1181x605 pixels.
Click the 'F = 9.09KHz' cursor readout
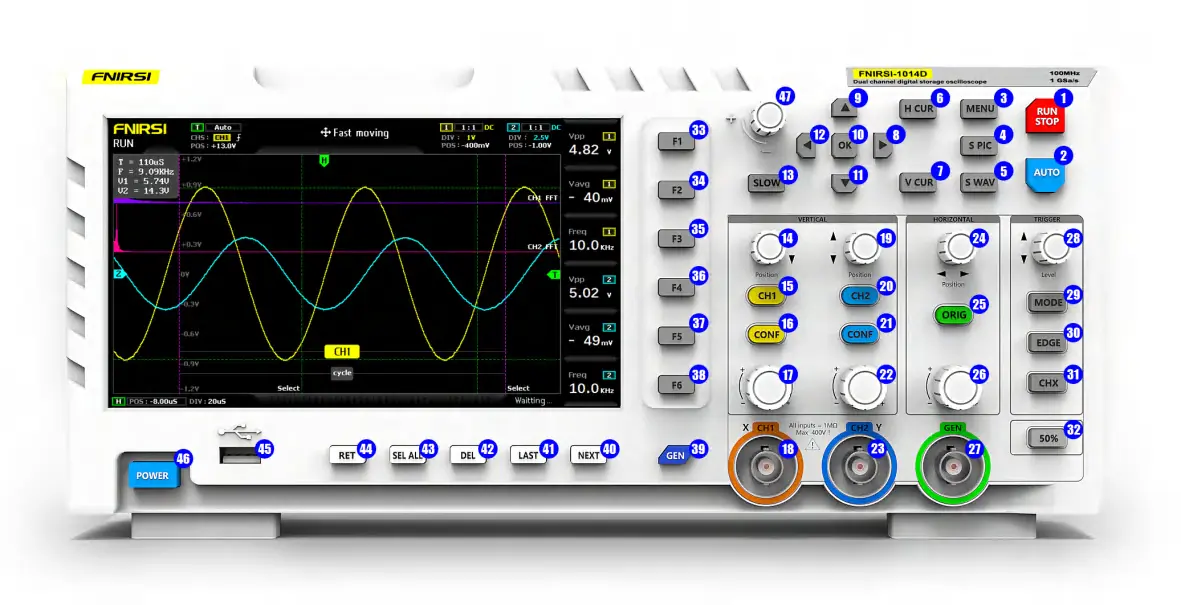(146, 172)
